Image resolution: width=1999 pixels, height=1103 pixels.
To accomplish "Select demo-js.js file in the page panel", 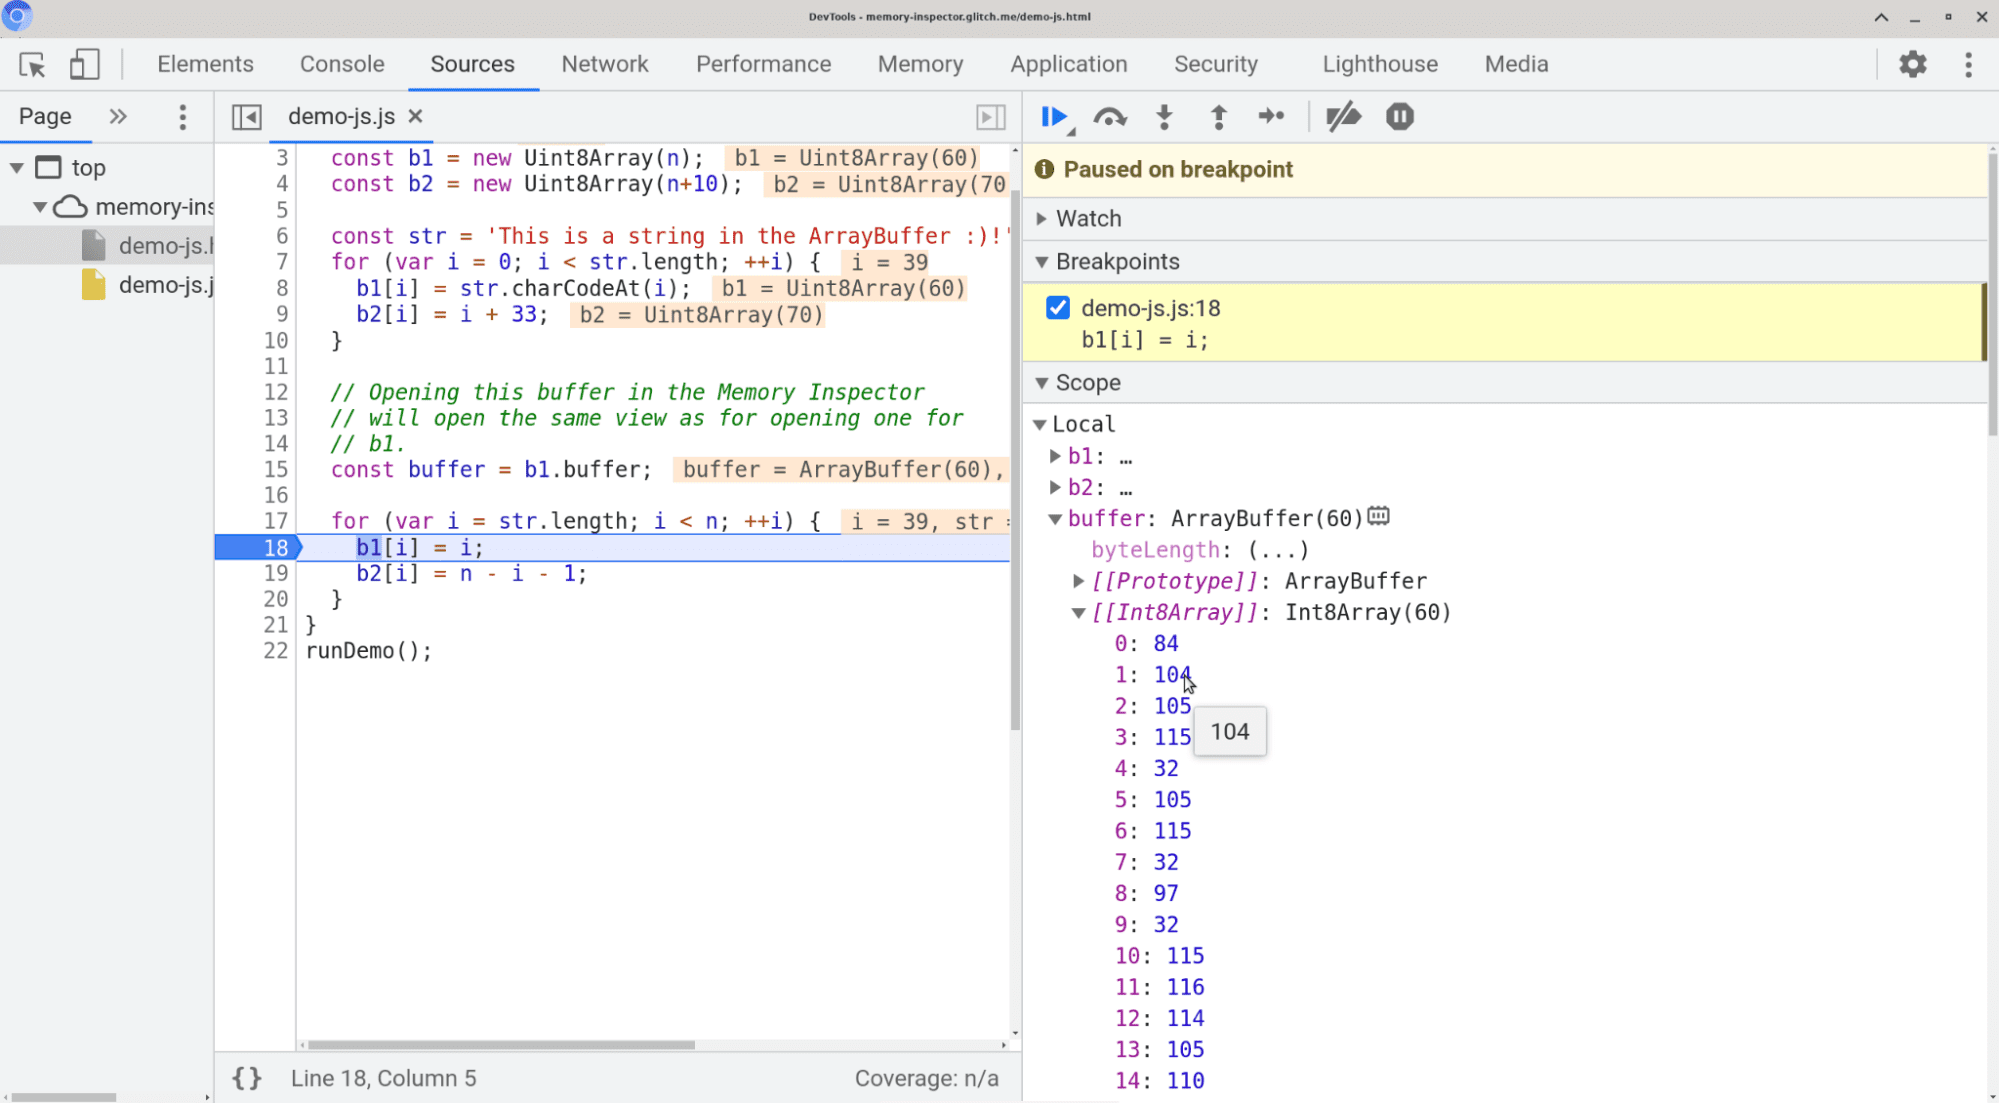I will point(162,284).
